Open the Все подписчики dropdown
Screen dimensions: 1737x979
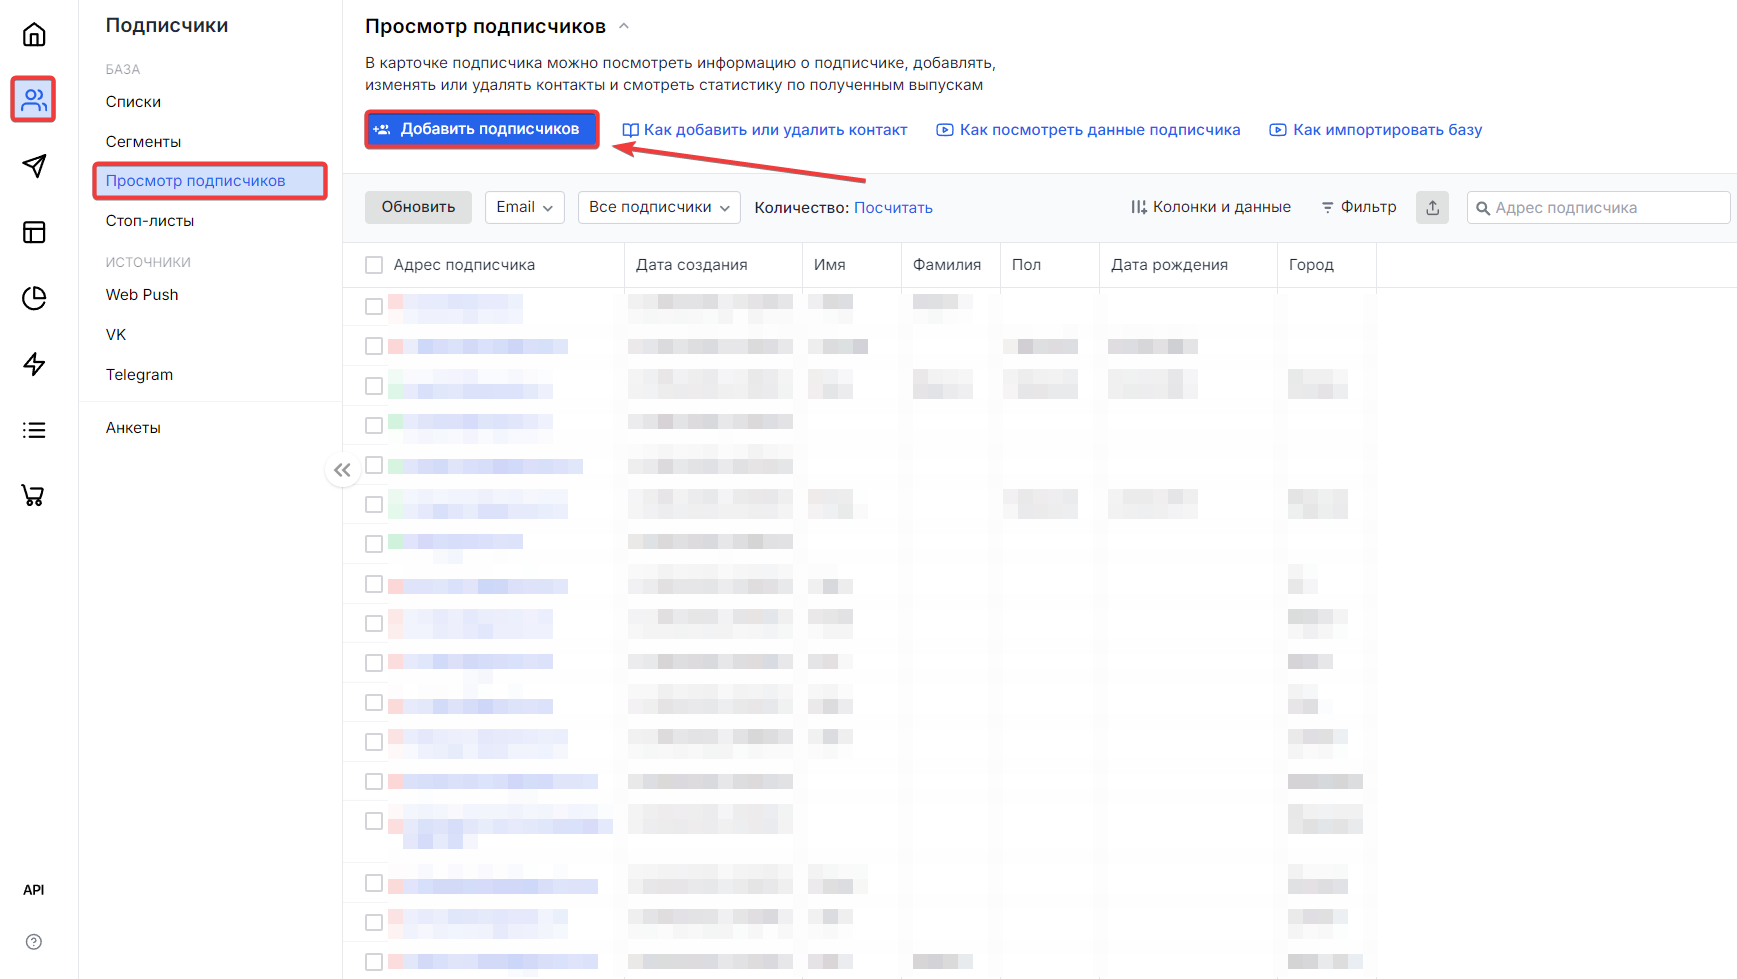(658, 207)
